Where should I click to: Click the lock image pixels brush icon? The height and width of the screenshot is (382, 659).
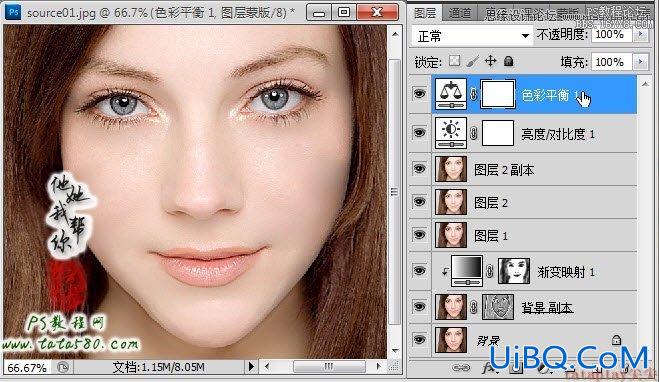472,61
